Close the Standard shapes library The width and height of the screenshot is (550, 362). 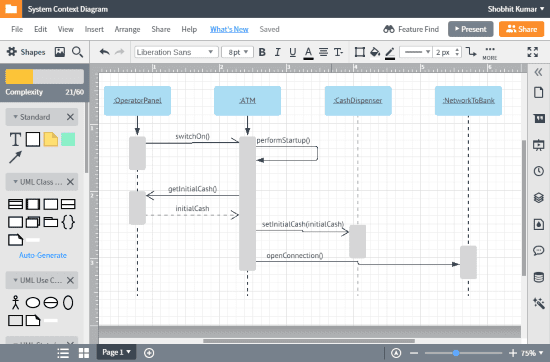[70, 117]
